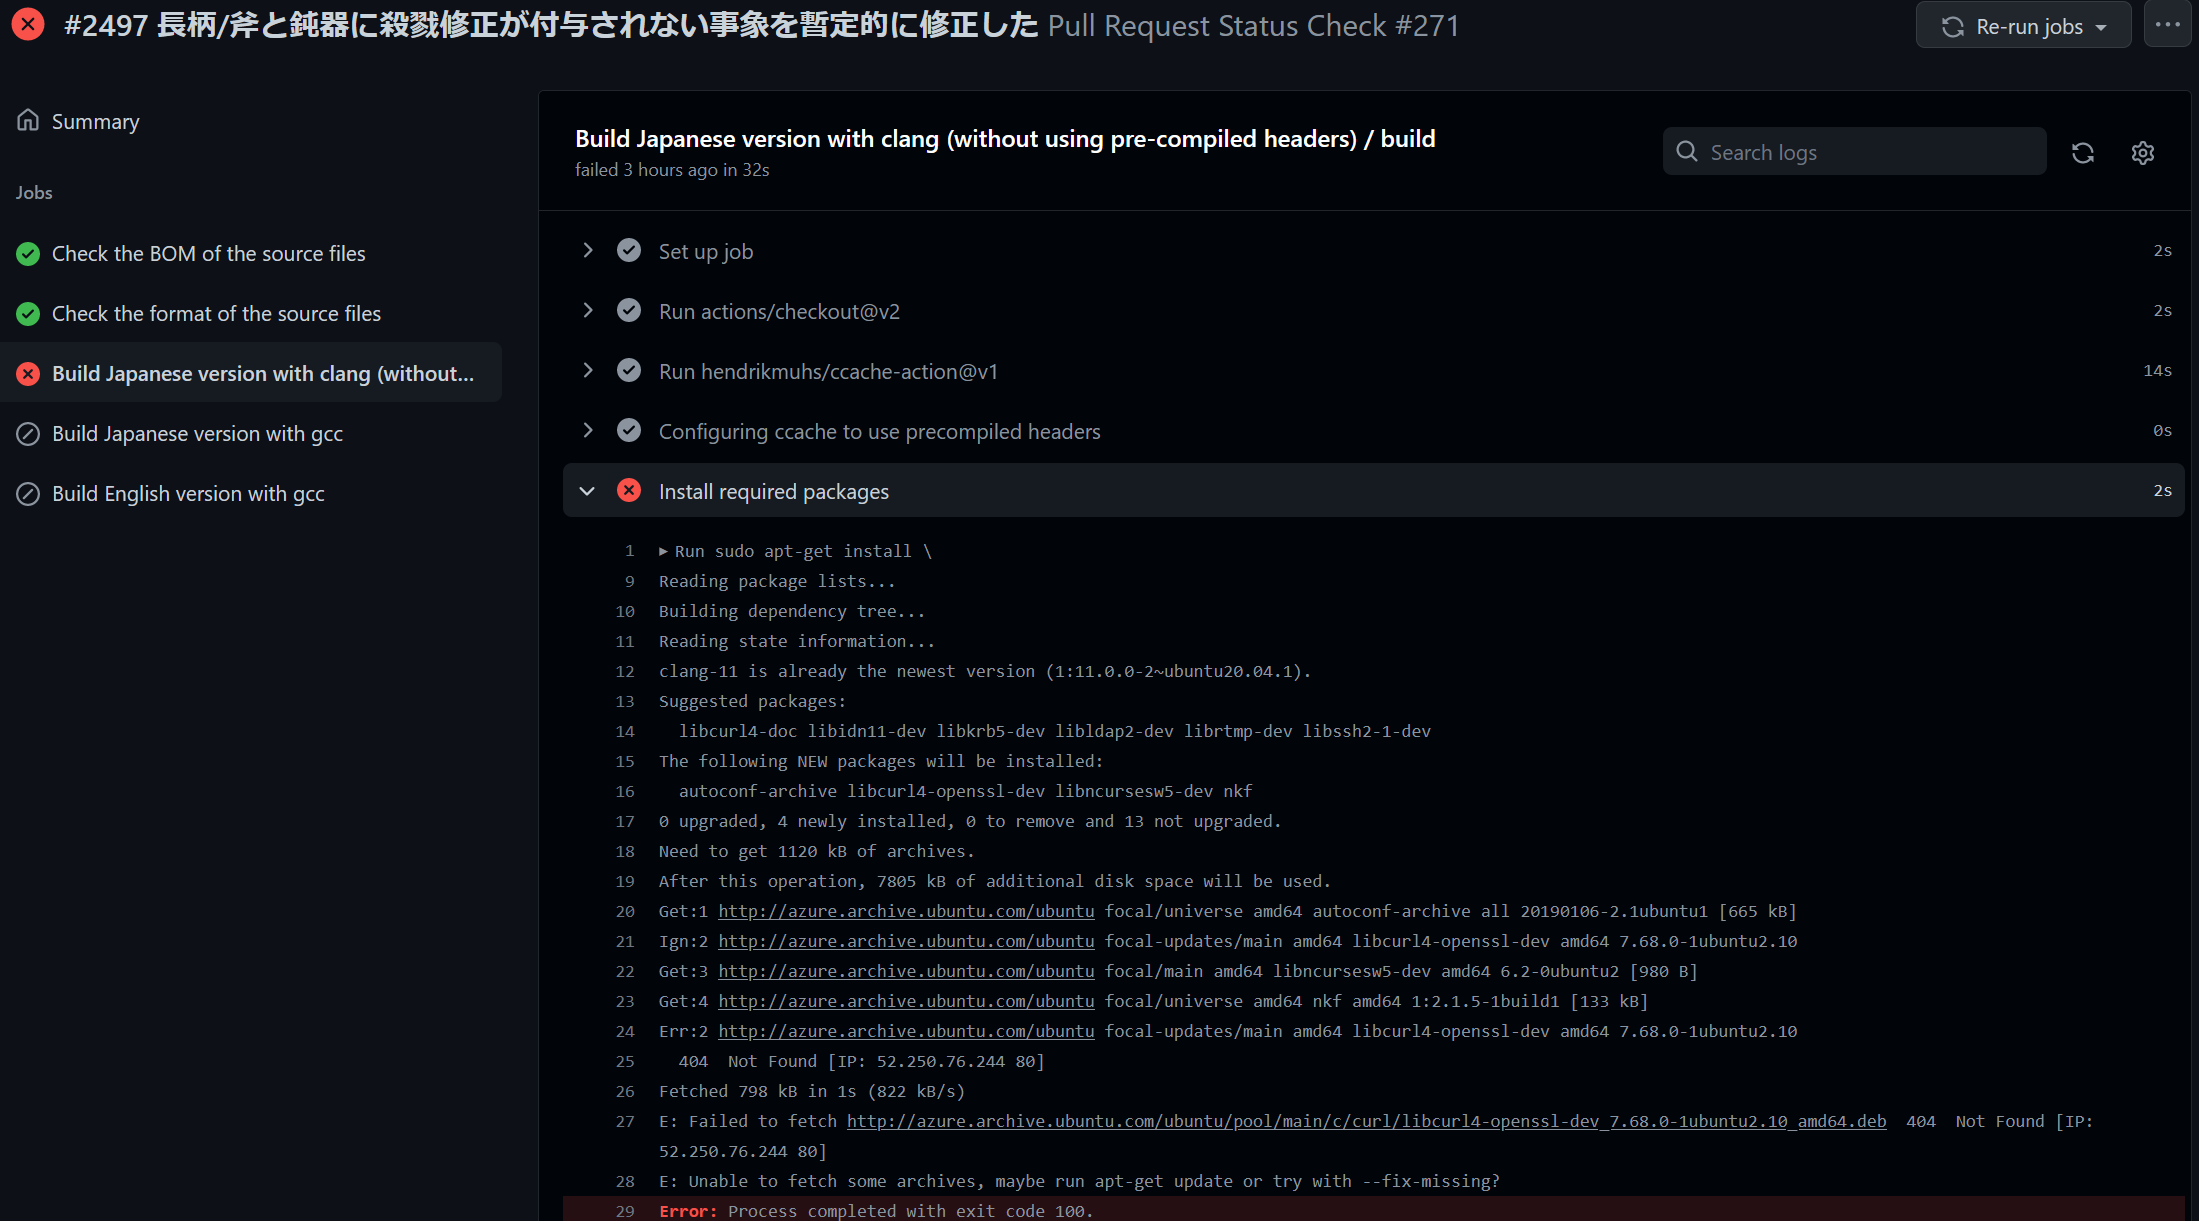Select Build Japanese version with gcc job
This screenshot has width=2199, height=1221.
pyautogui.click(x=197, y=434)
